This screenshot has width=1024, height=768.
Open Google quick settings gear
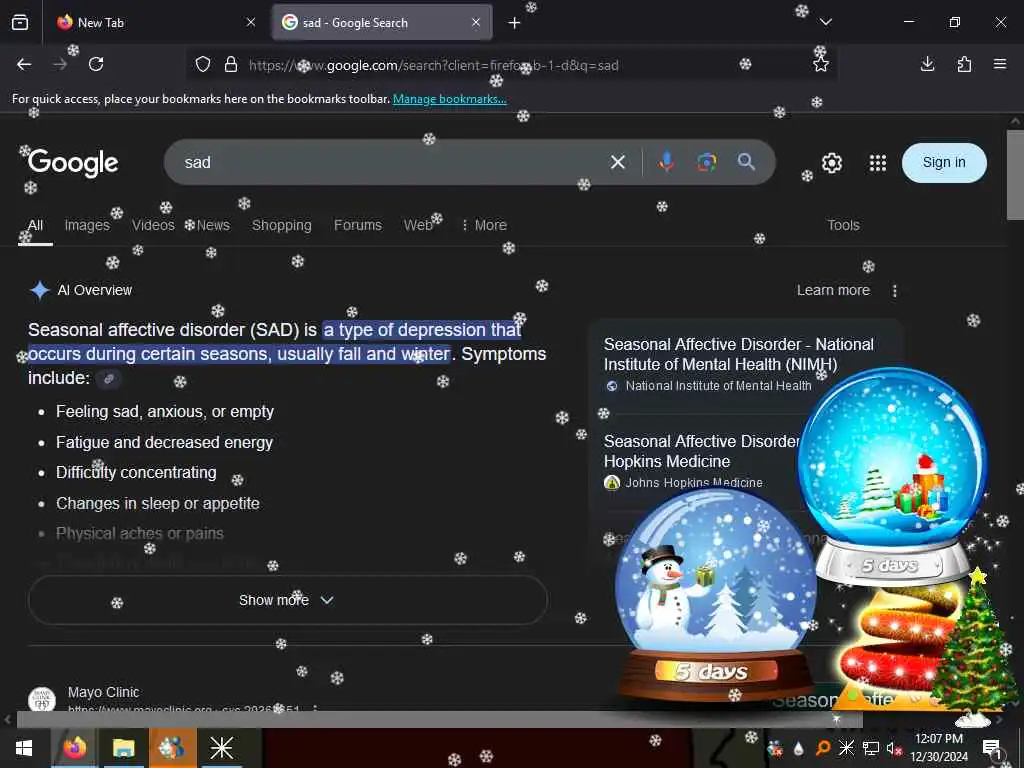[x=831, y=163]
